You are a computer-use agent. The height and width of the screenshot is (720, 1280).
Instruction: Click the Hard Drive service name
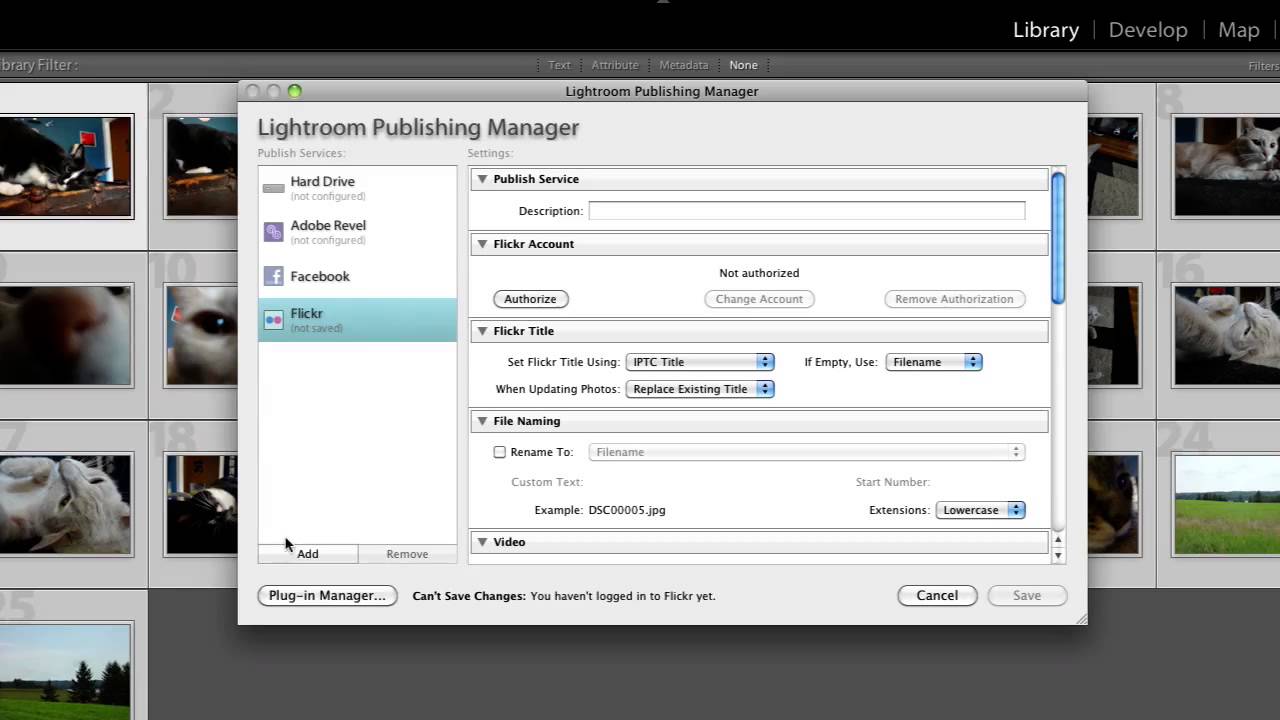(322, 181)
